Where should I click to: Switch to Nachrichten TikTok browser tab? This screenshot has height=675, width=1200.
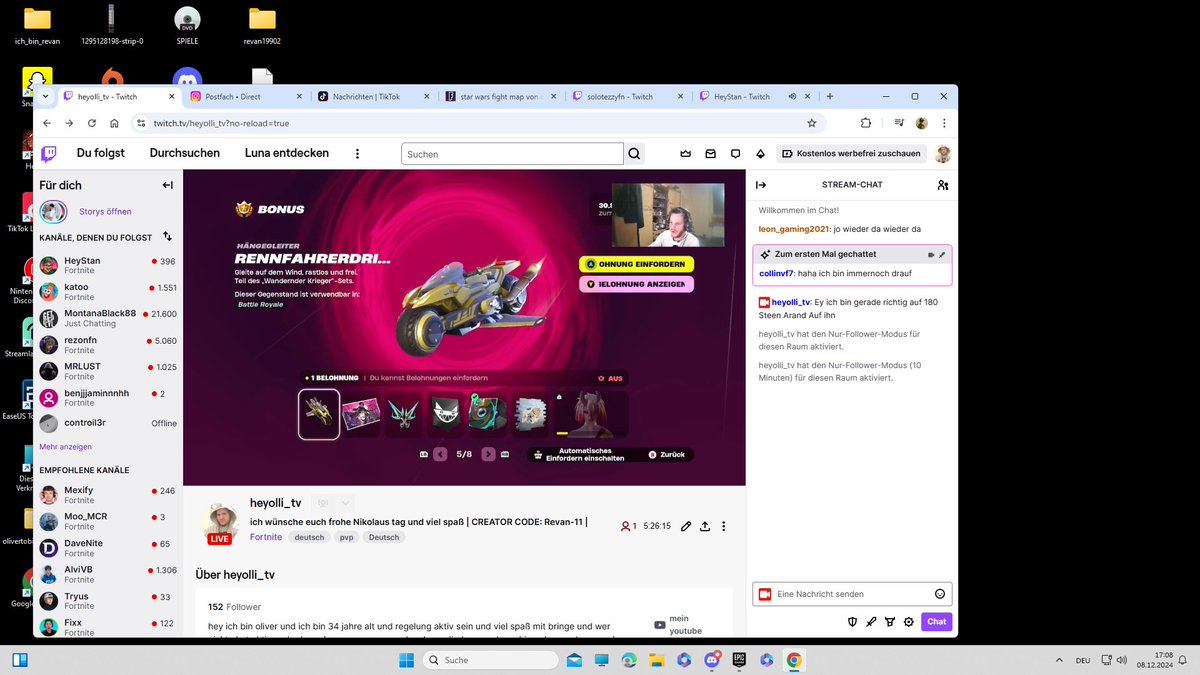pos(371,97)
